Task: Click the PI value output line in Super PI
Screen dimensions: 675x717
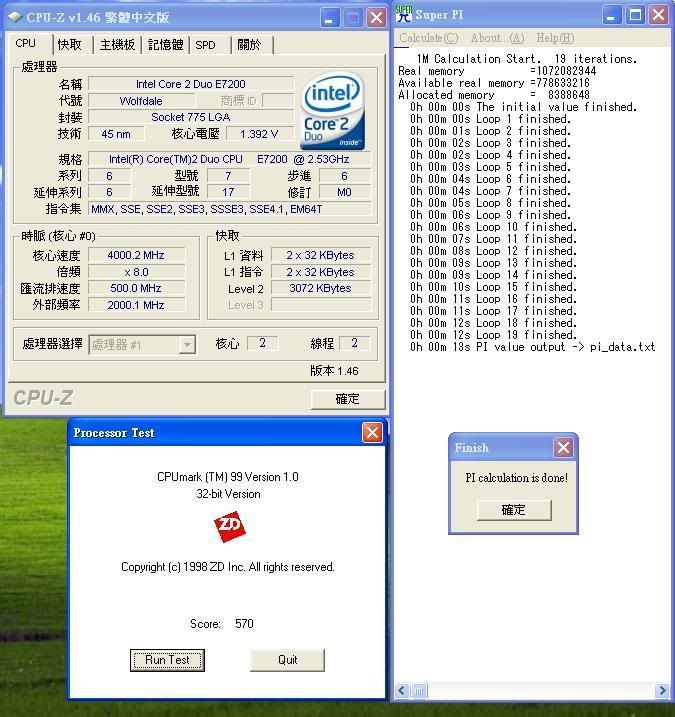Action: (x=533, y=347)
